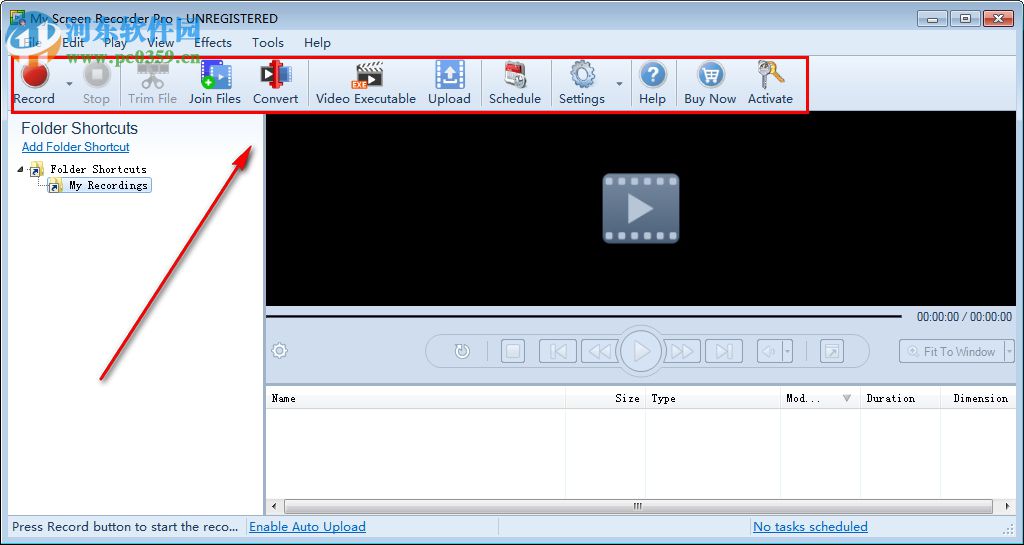Click the Upload toolbar icon
1024x545 pixels.
tap(449, 84)
